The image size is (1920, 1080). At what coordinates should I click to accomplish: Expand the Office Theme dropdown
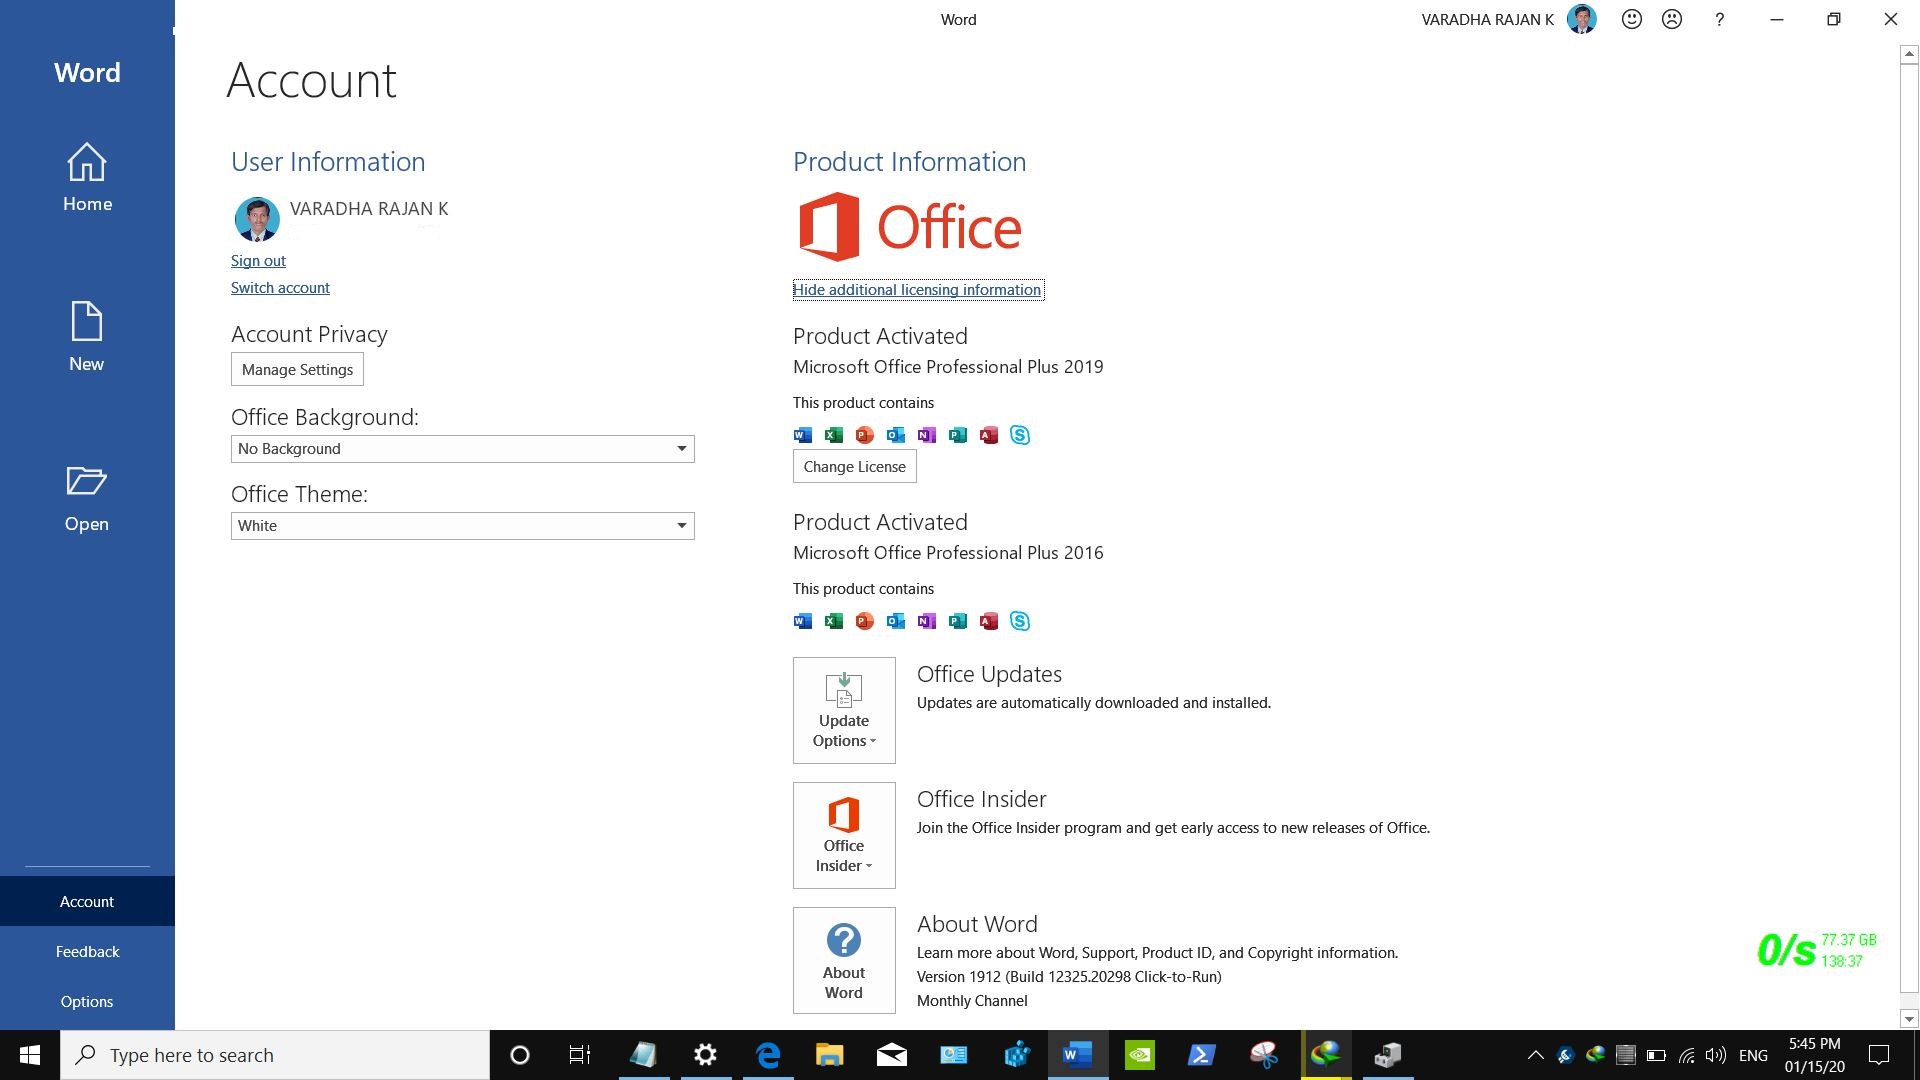pos(680,525)
